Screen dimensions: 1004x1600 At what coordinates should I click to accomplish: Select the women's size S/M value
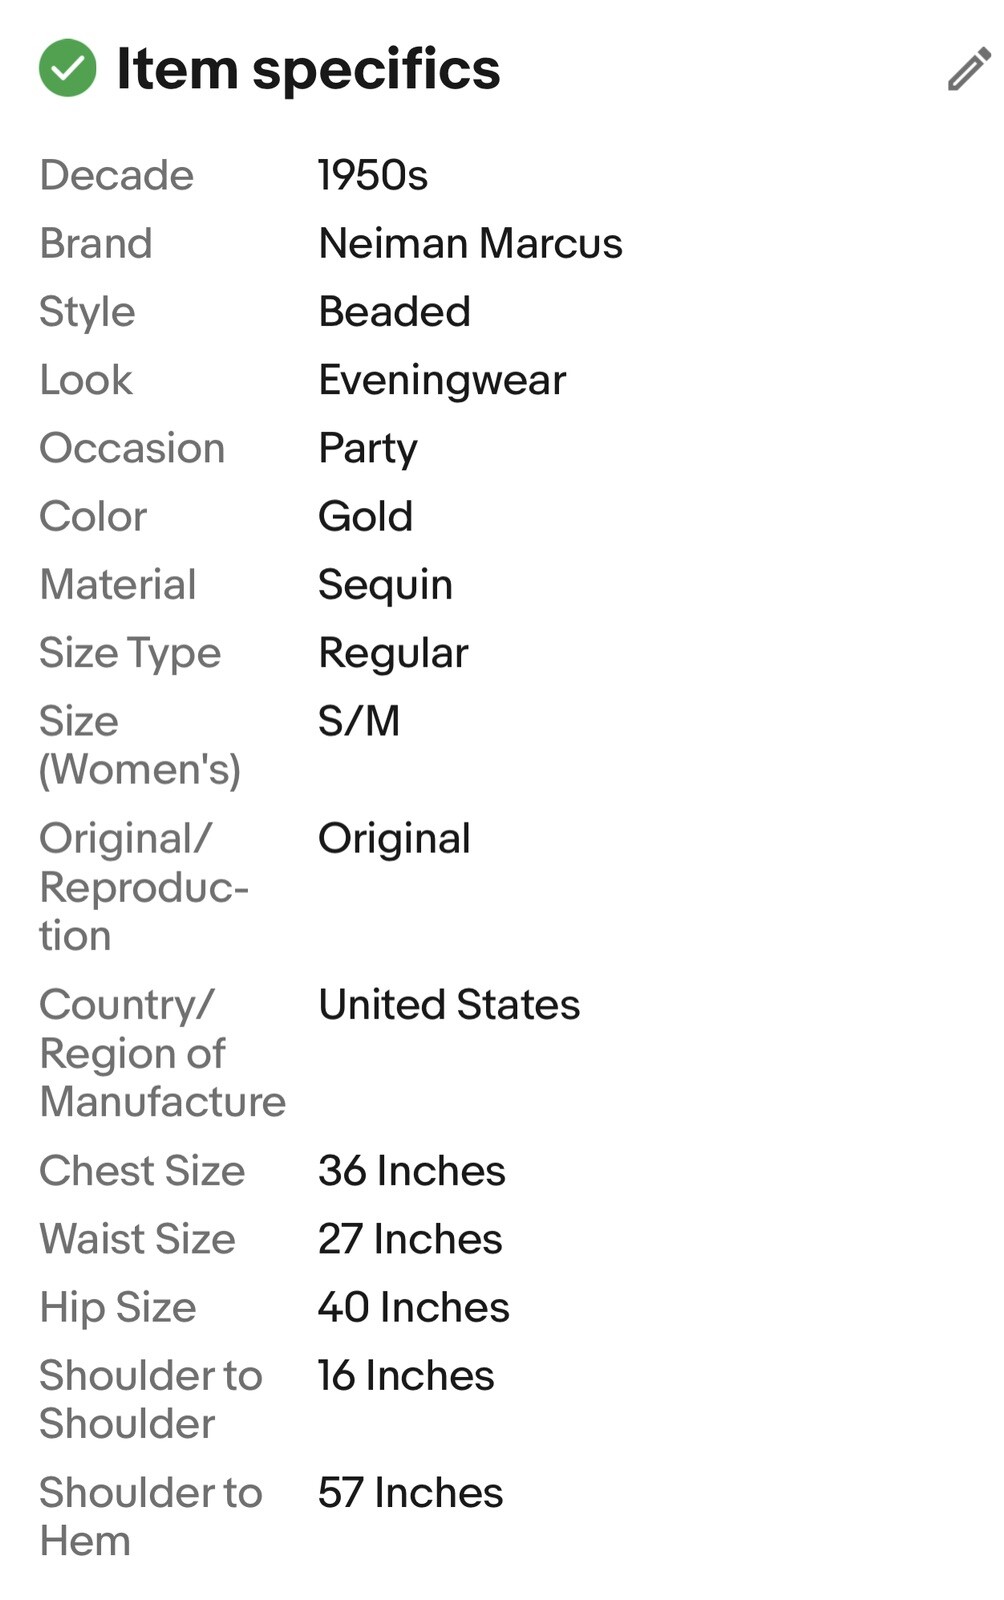[359, 721]
